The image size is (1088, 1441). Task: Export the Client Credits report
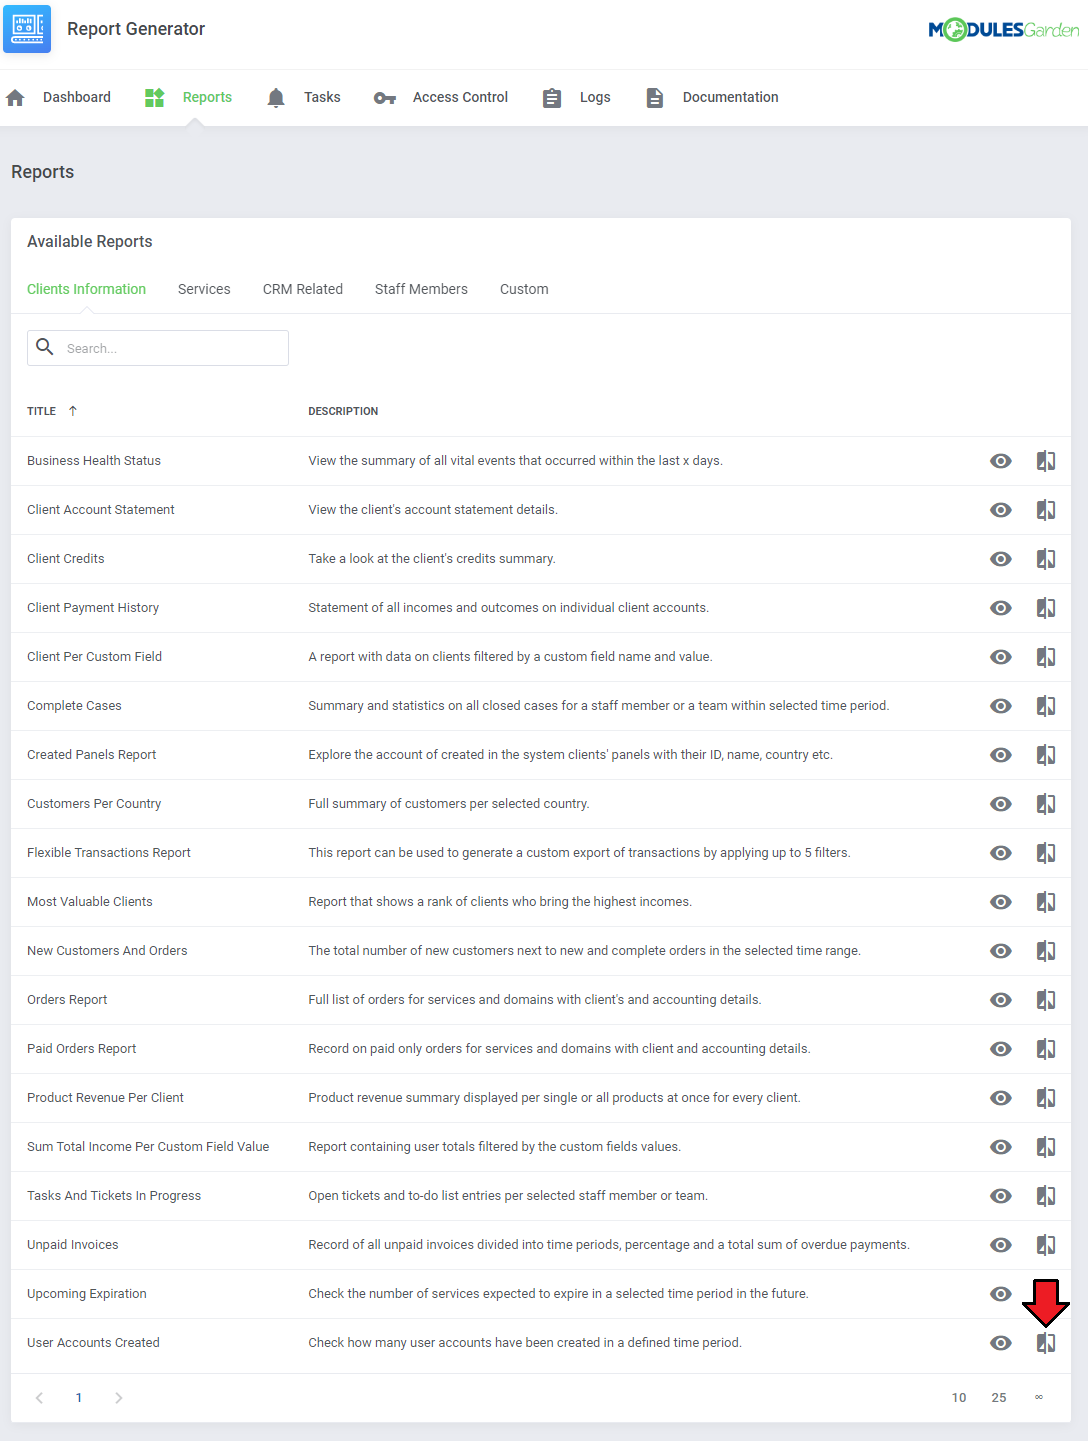click(x=1046, y=559)
